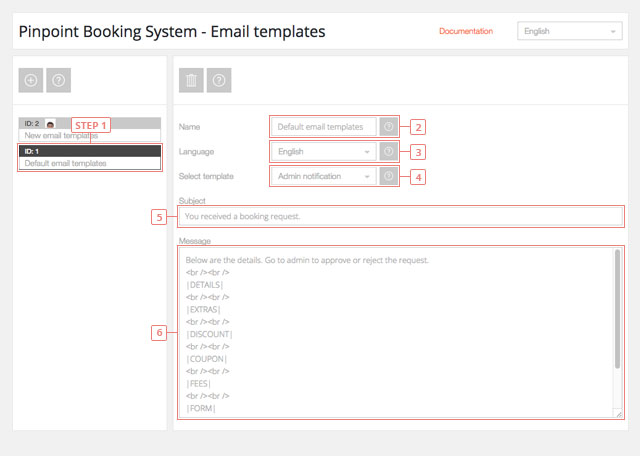Click the add new email template plus icon
This screenshot has width=640, height=456.
tap(31, 80)
